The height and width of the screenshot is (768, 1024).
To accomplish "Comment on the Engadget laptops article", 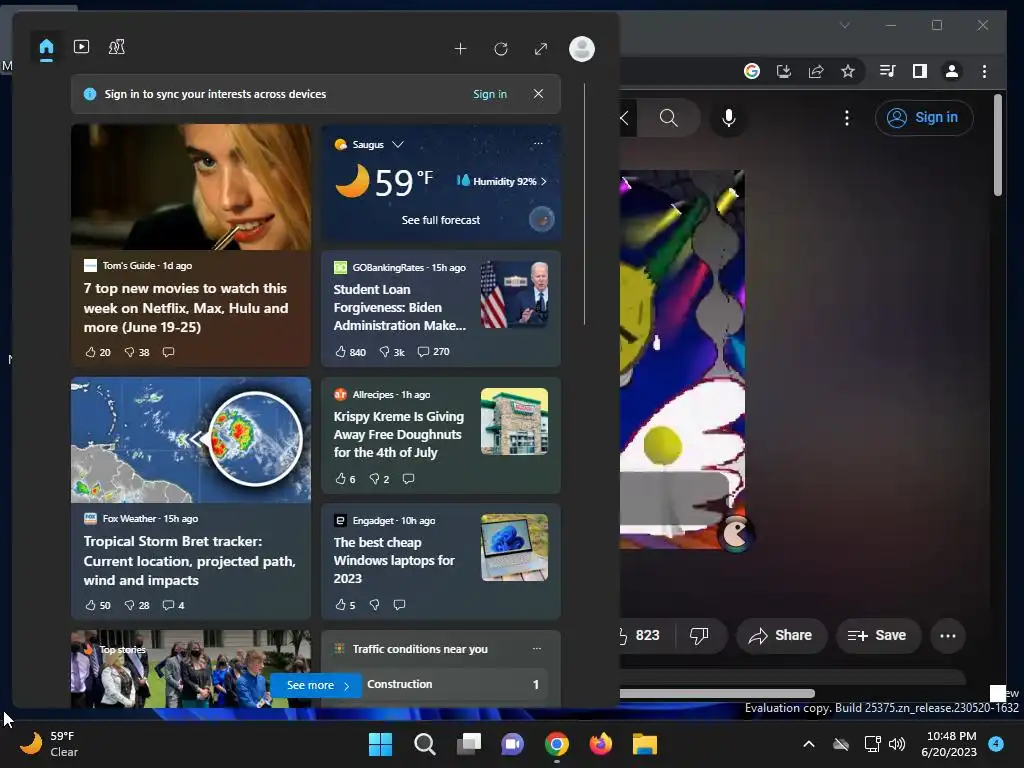I will tap(400, 605).
